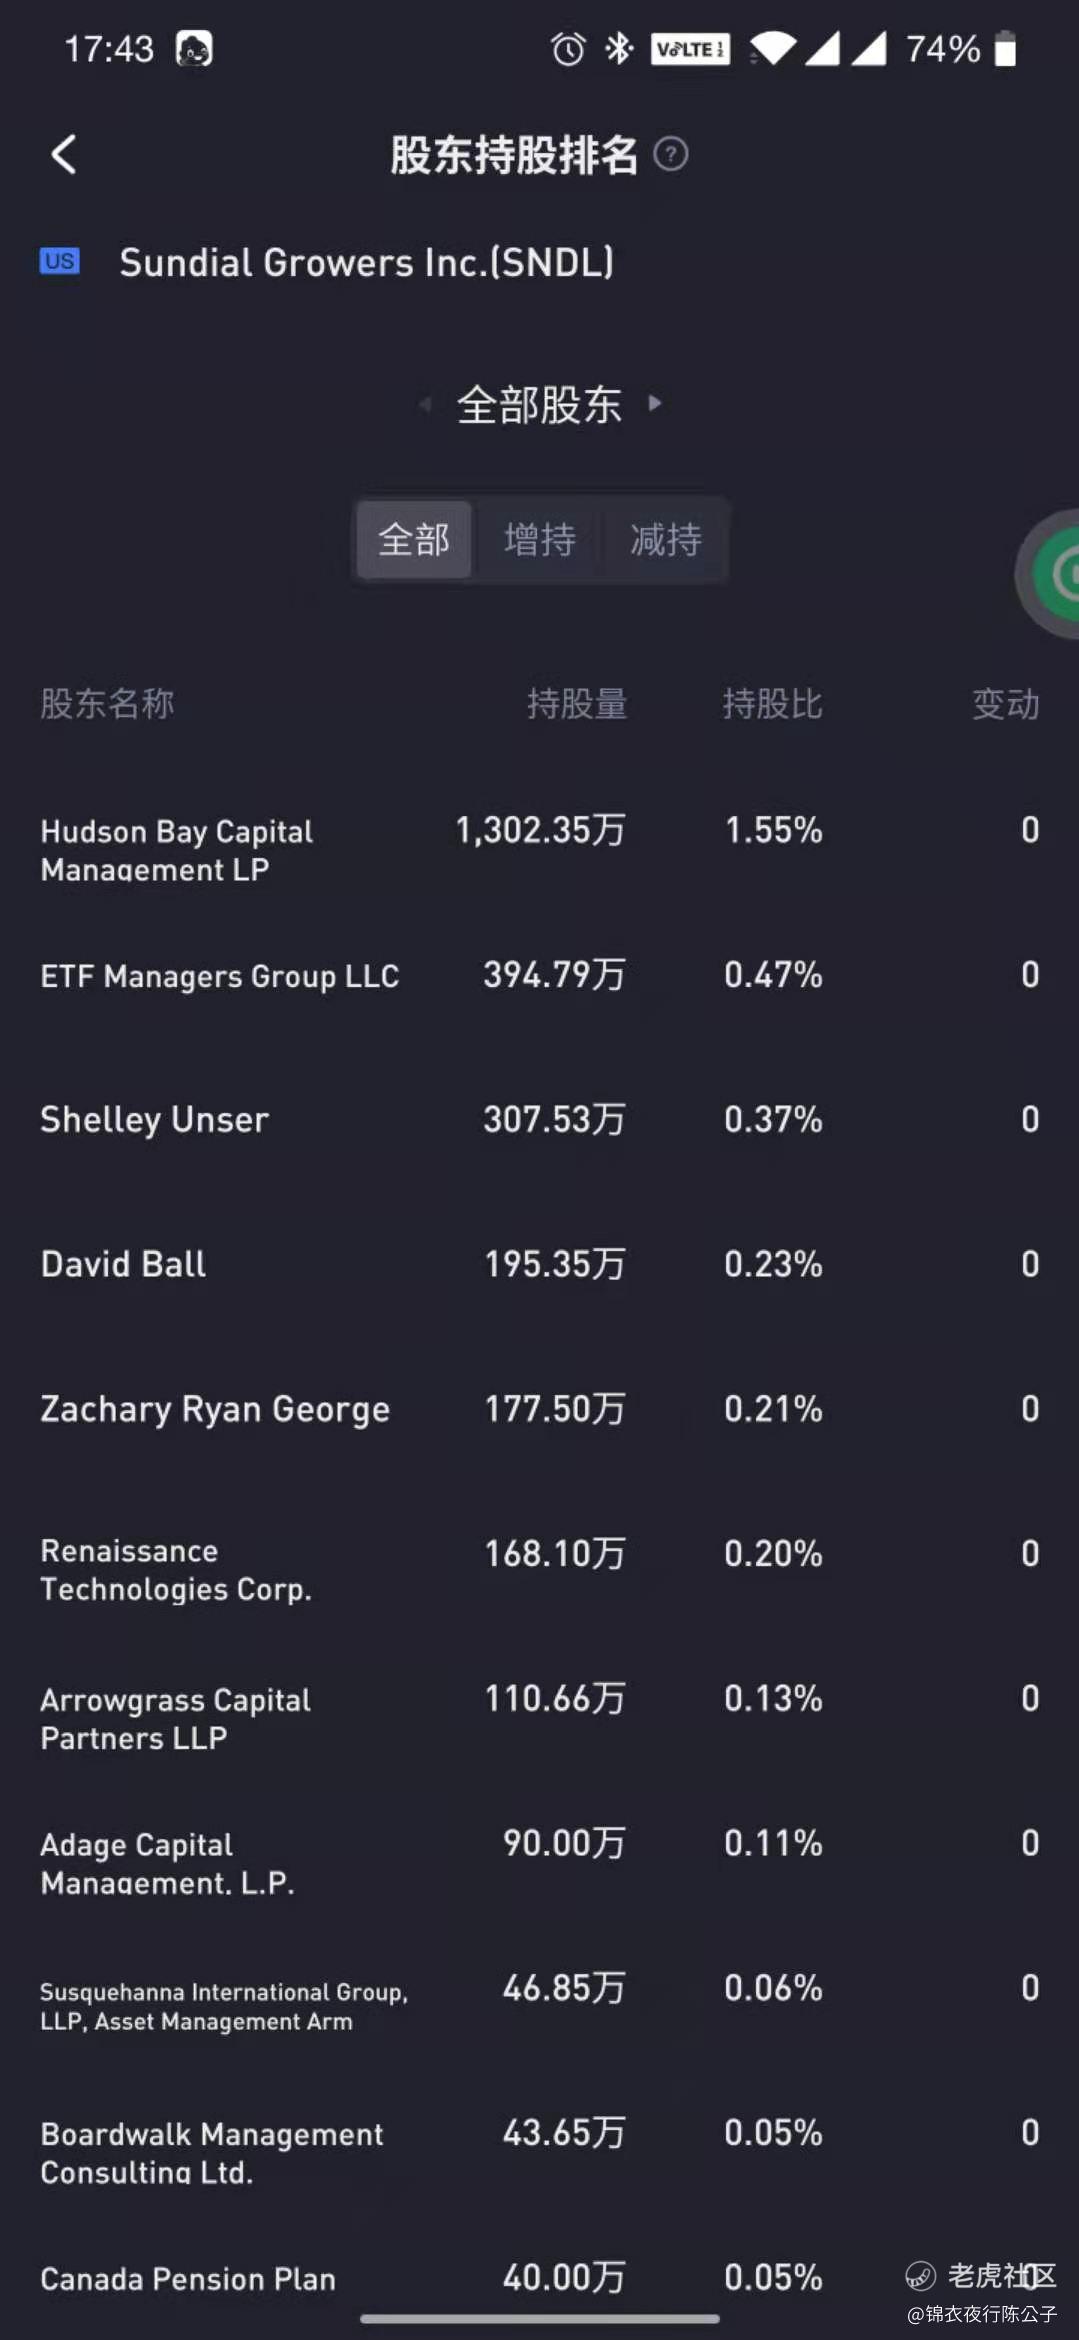This screenshot has height=2340, width=1079.
Task: Tap the Bluetooth status bar icon
Action: [620, 48]
